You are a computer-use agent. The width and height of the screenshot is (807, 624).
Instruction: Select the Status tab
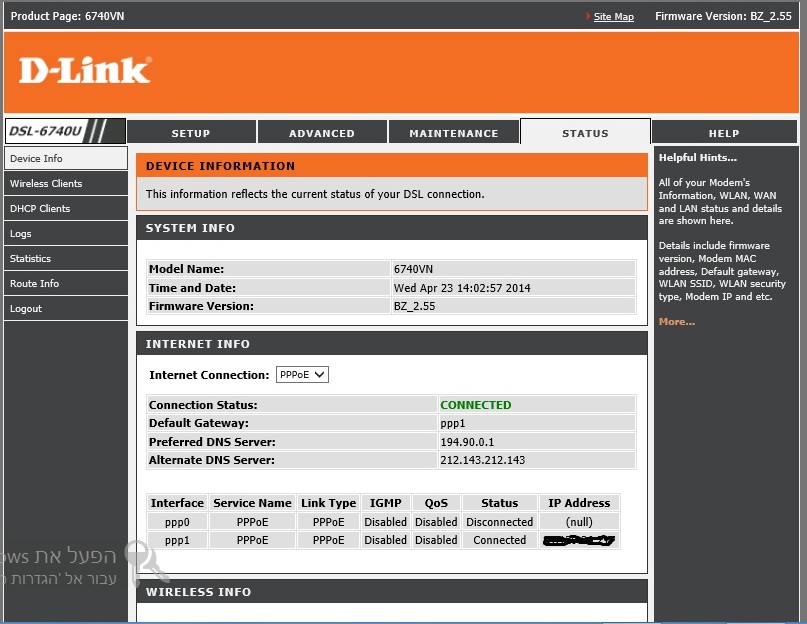[x=585, y=133]
